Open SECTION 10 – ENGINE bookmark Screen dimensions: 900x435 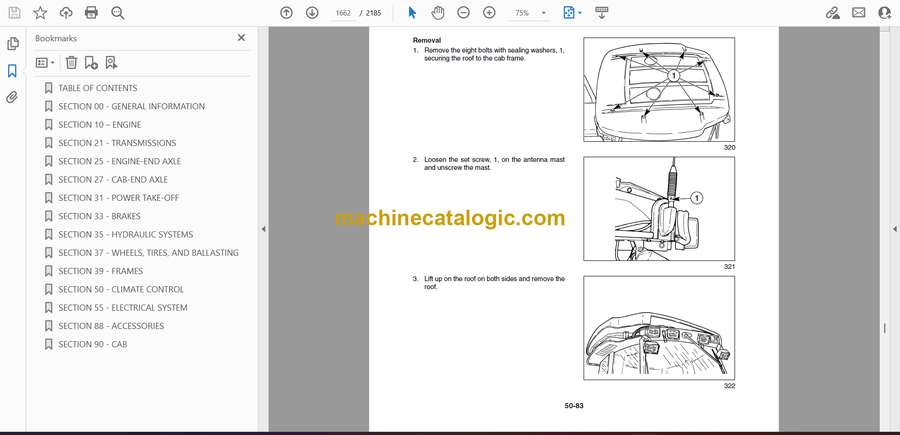tap(99, 125)
